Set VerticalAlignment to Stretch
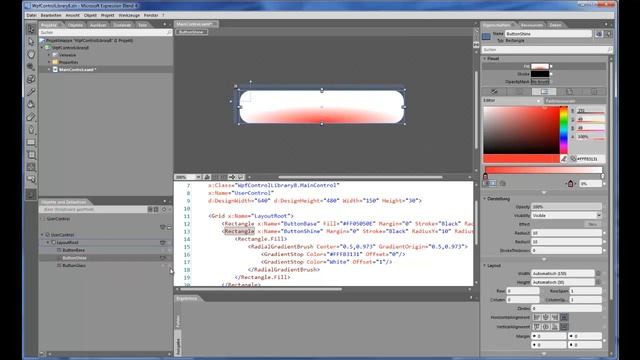Image resolution: width=640 pixels, height=360 pixels. click(564, 327)
